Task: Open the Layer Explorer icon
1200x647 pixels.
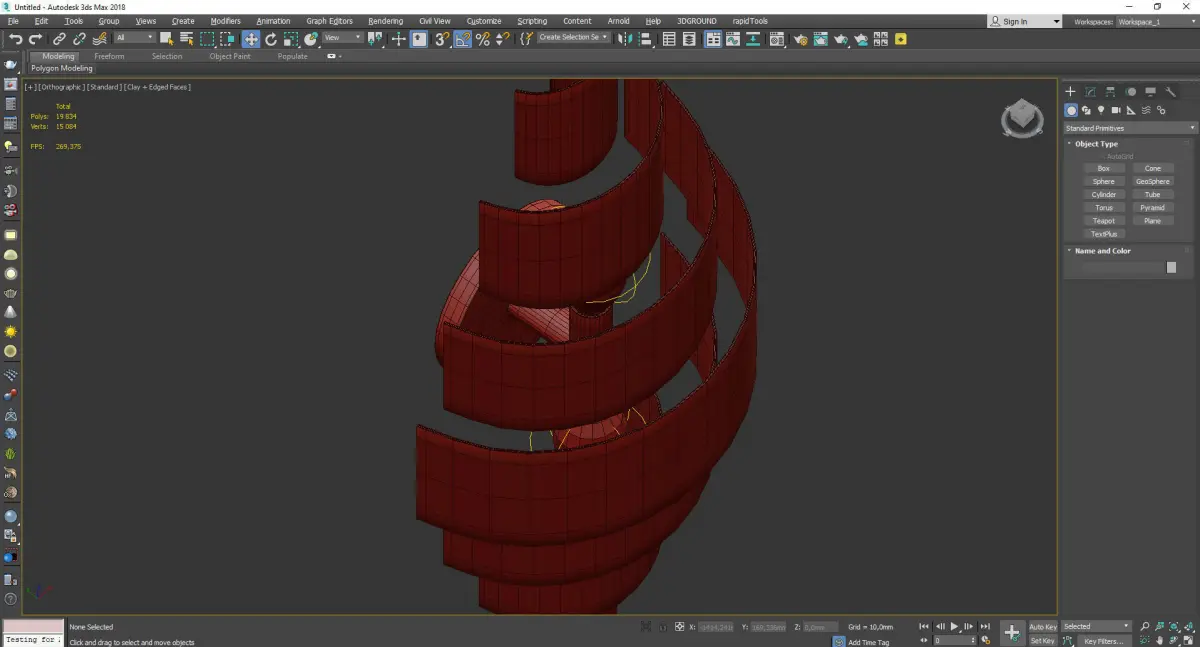Action: (689, 39)
